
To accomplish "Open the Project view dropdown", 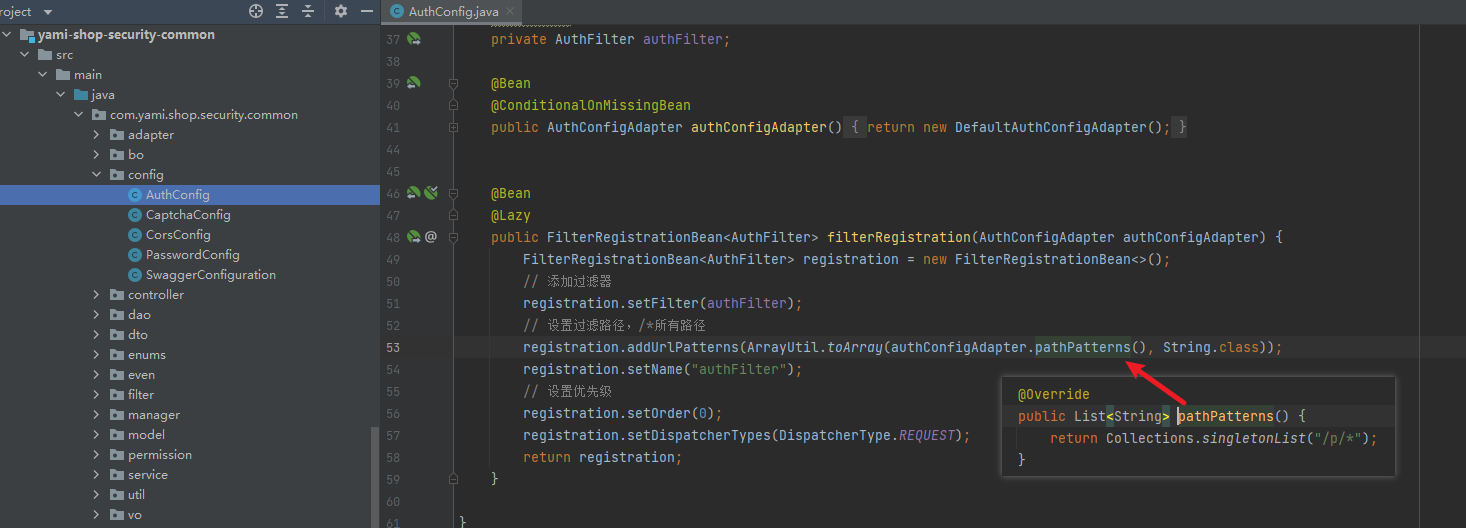I will point(47,11).
